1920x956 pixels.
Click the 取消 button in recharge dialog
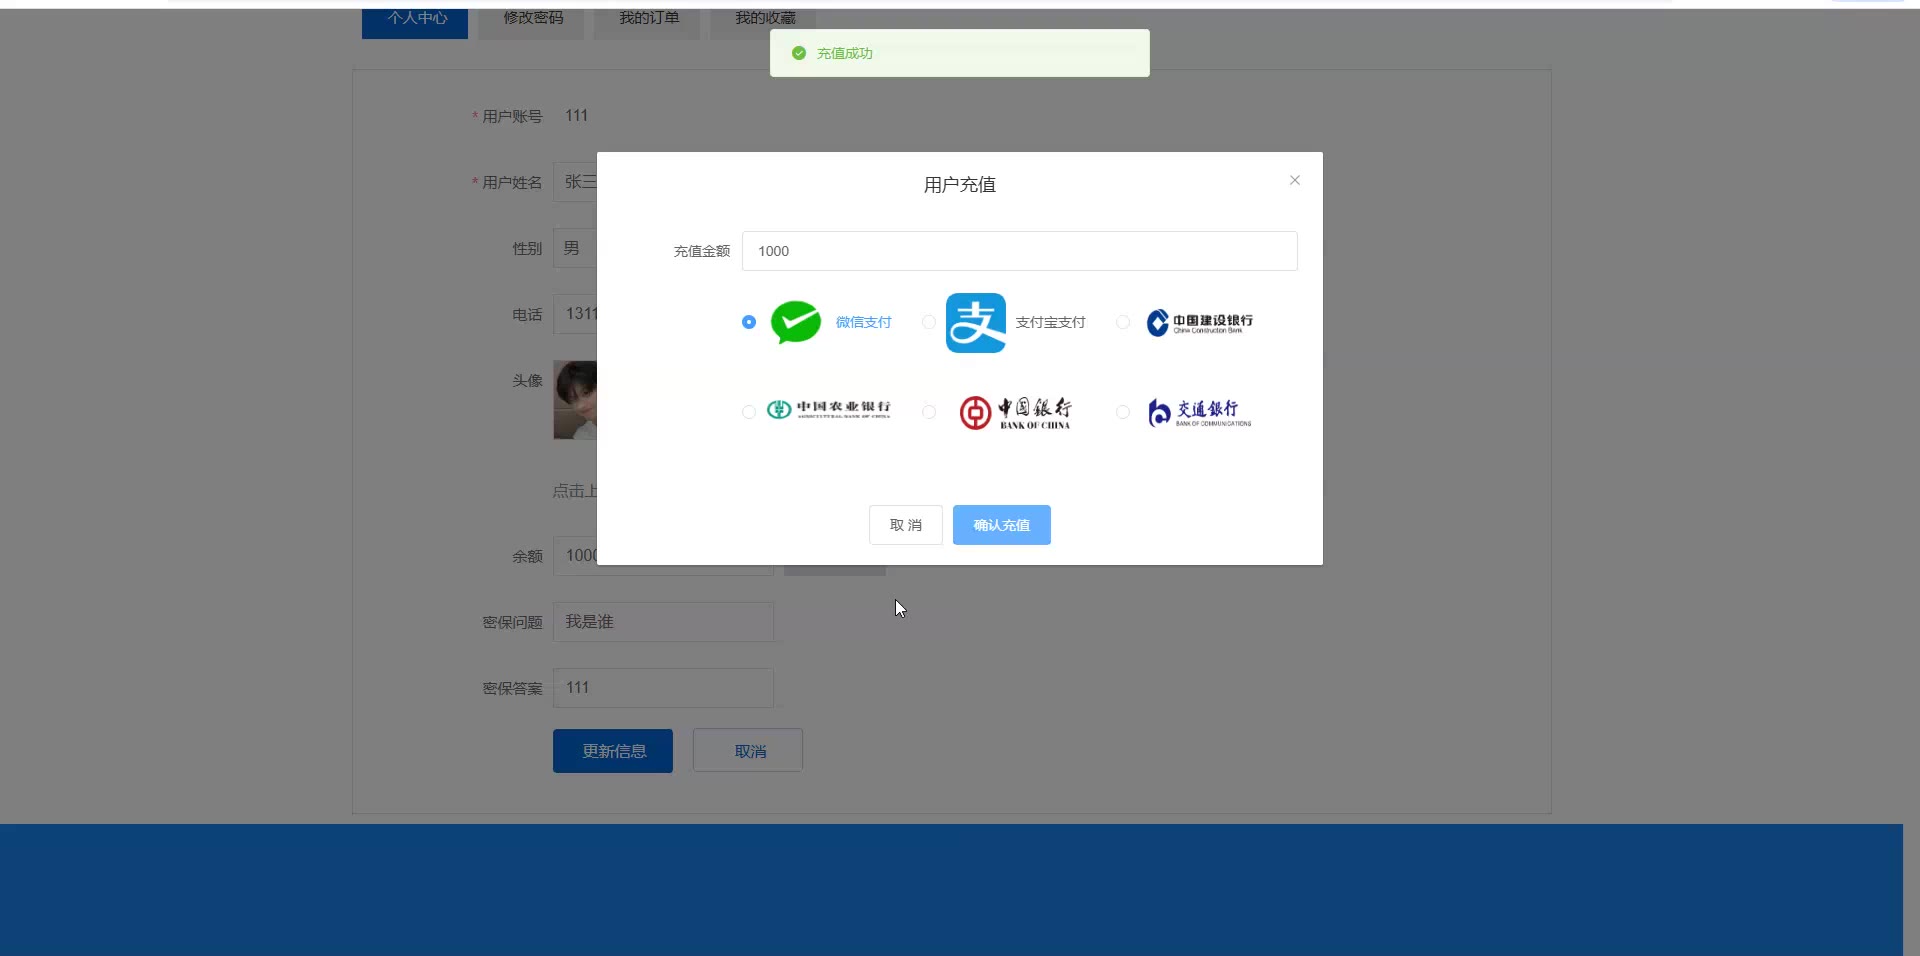906,525
